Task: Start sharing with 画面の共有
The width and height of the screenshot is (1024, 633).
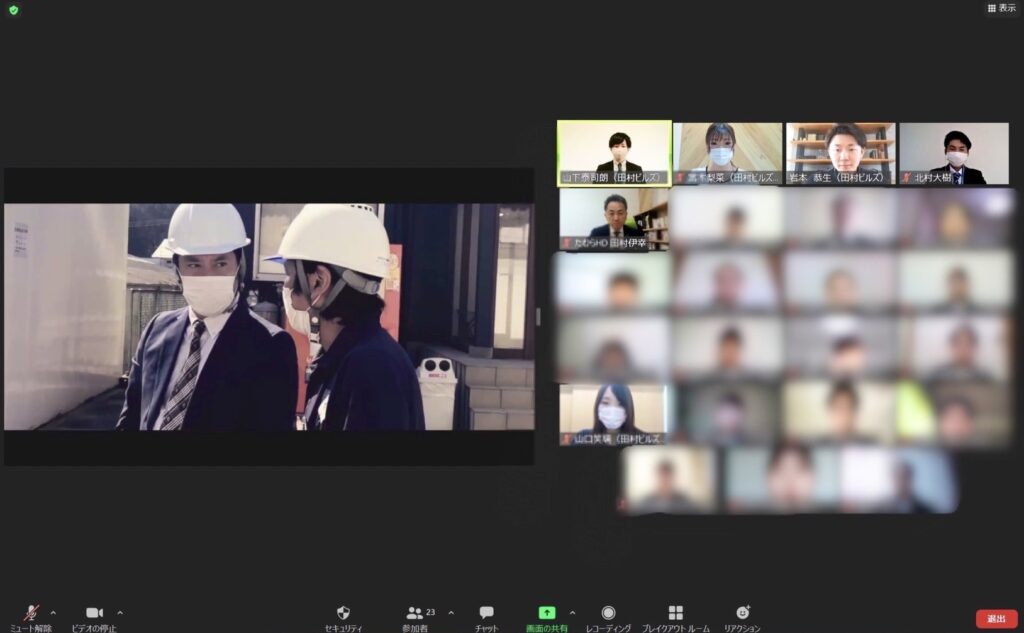Action: (548, 613)
